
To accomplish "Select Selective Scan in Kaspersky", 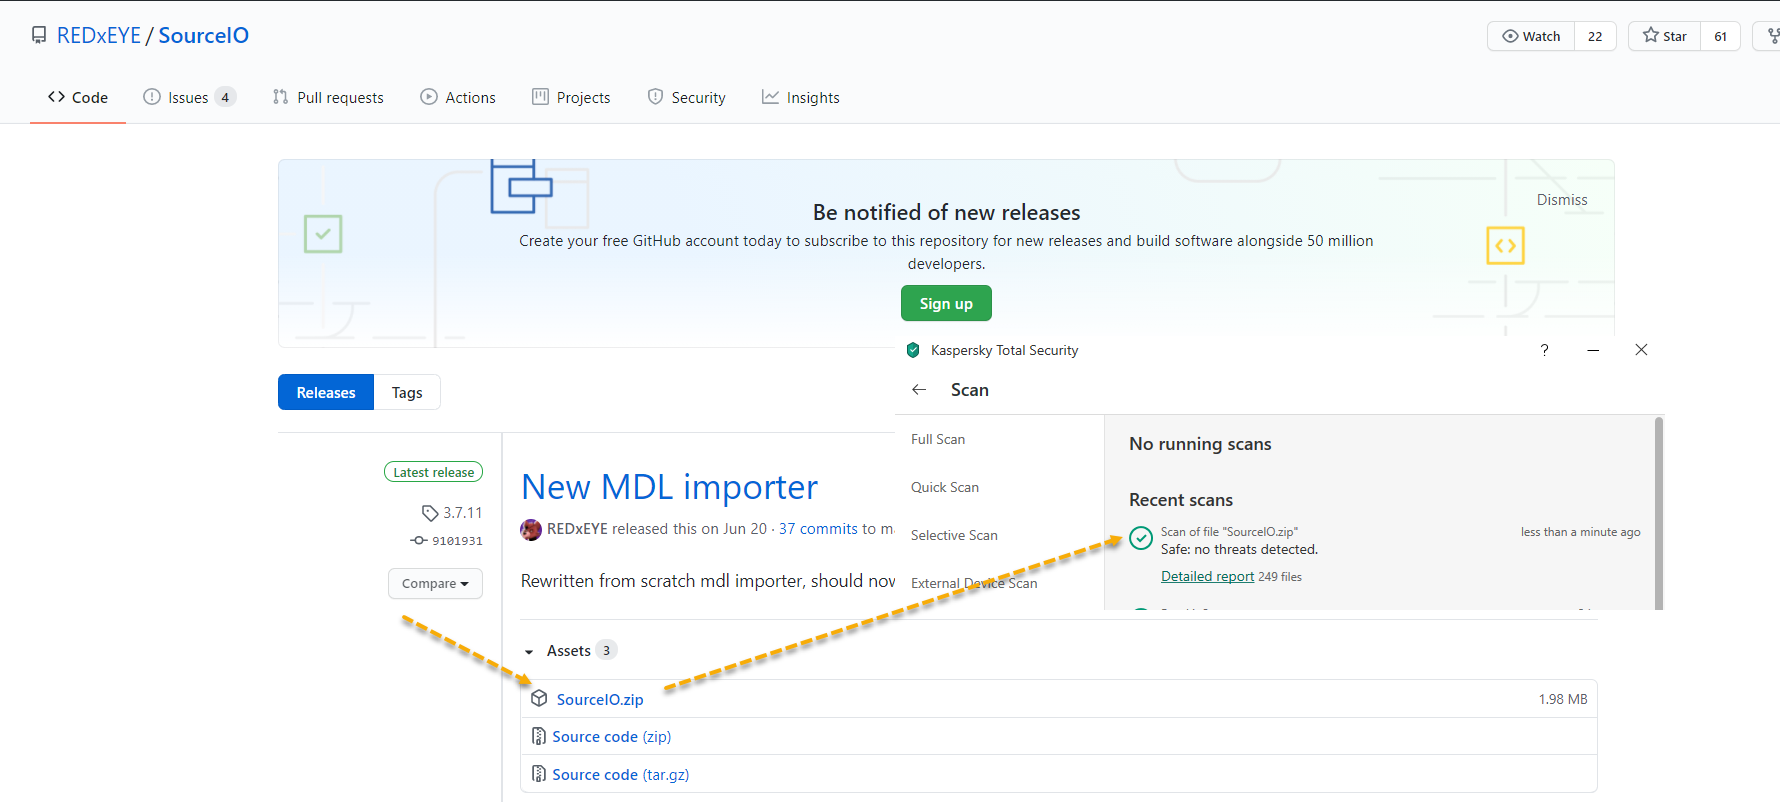I will [954, 535].
